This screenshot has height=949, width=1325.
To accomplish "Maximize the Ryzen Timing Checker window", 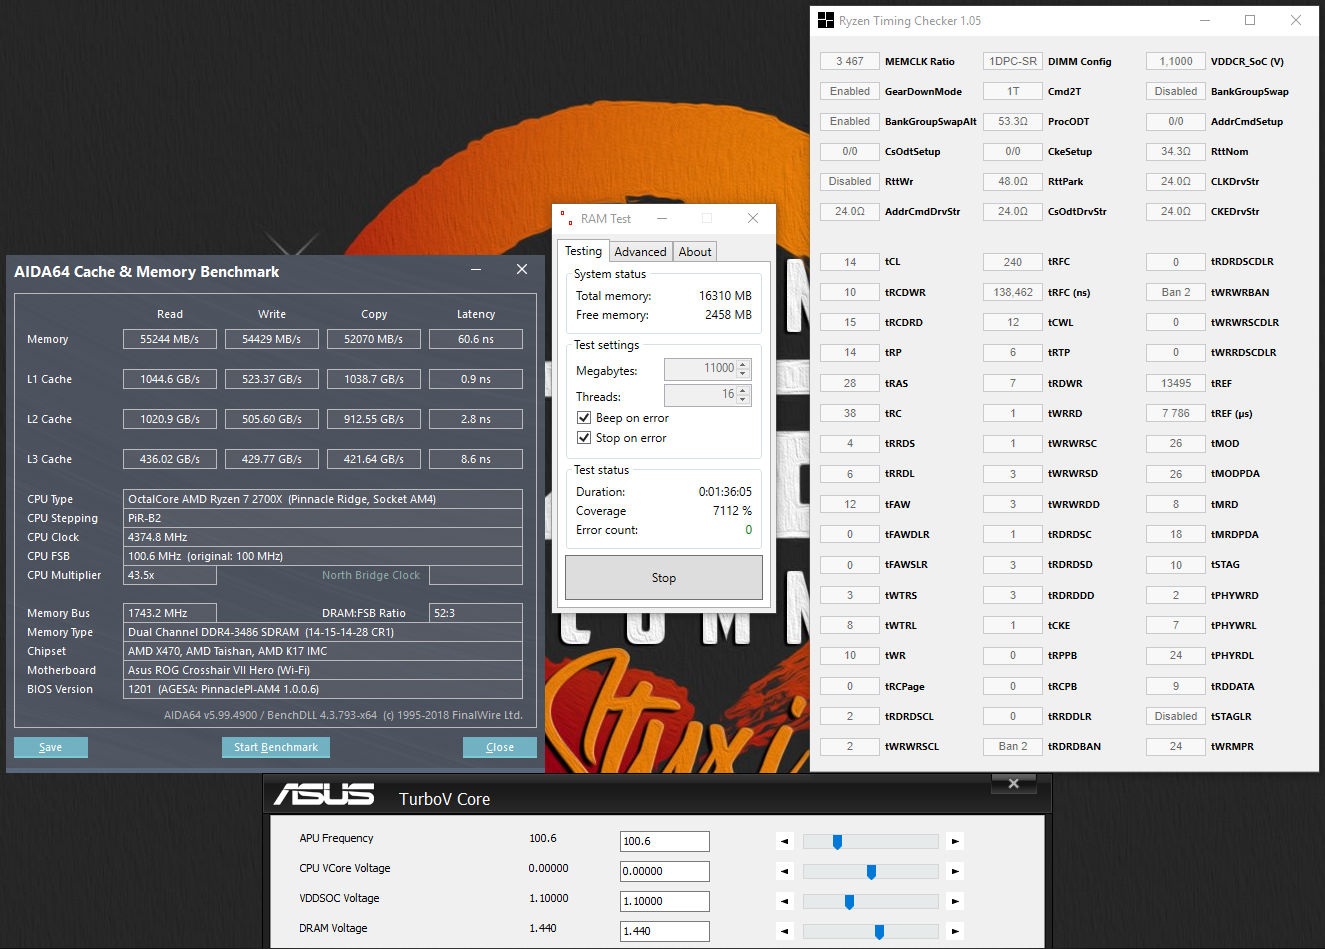I will pos(1250,20).
